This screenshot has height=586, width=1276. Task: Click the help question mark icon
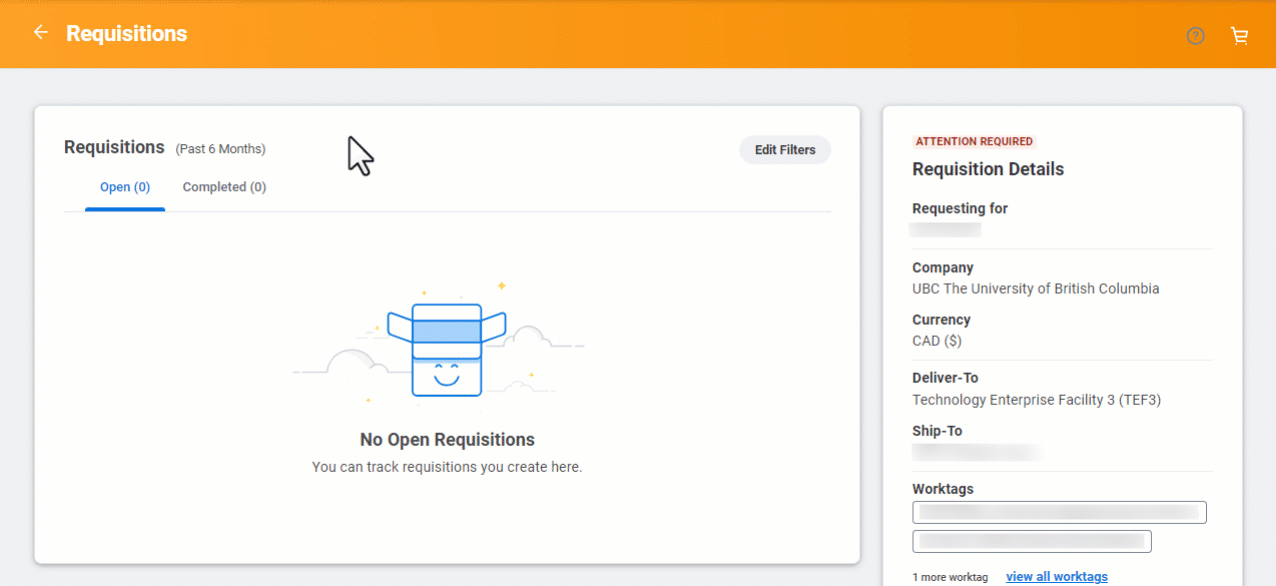coord(1195,35)
